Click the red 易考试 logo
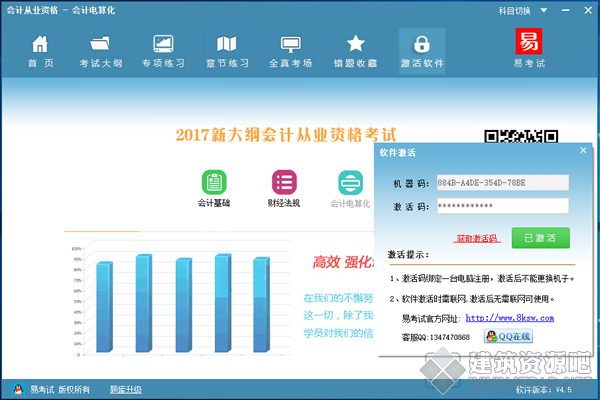 (x=528, y=41)
